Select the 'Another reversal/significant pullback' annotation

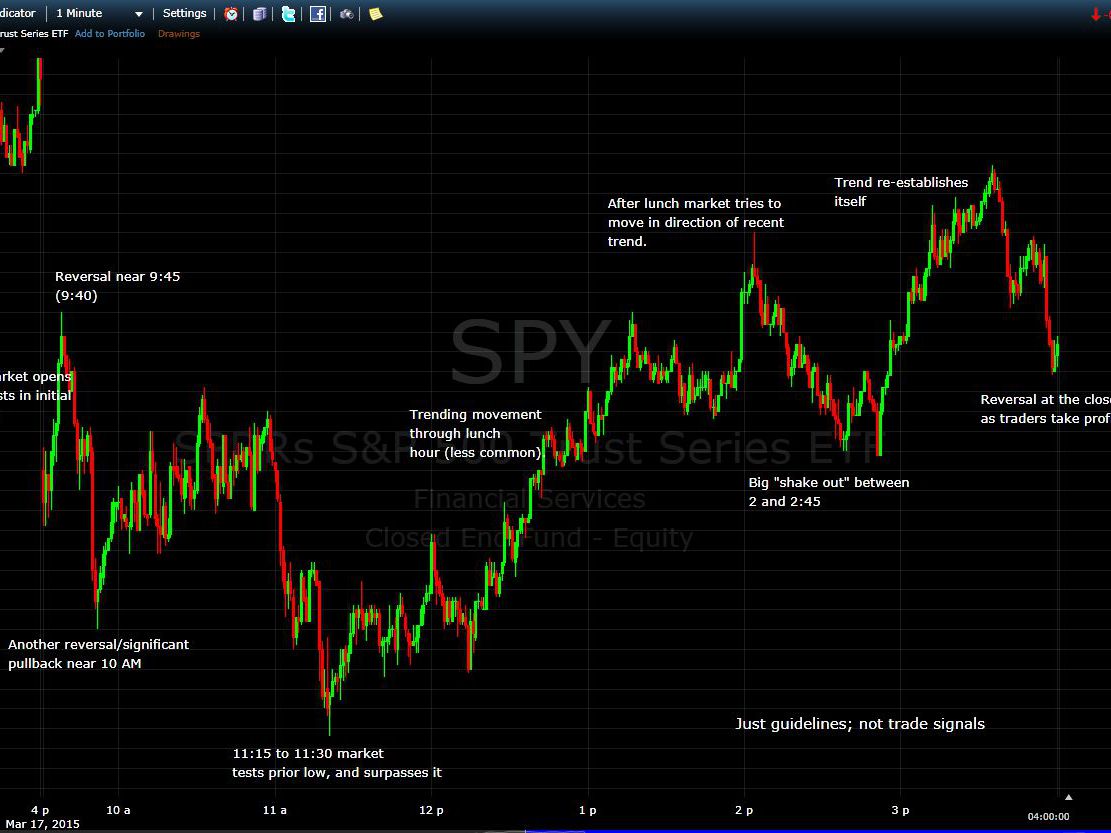click(98, 654)
